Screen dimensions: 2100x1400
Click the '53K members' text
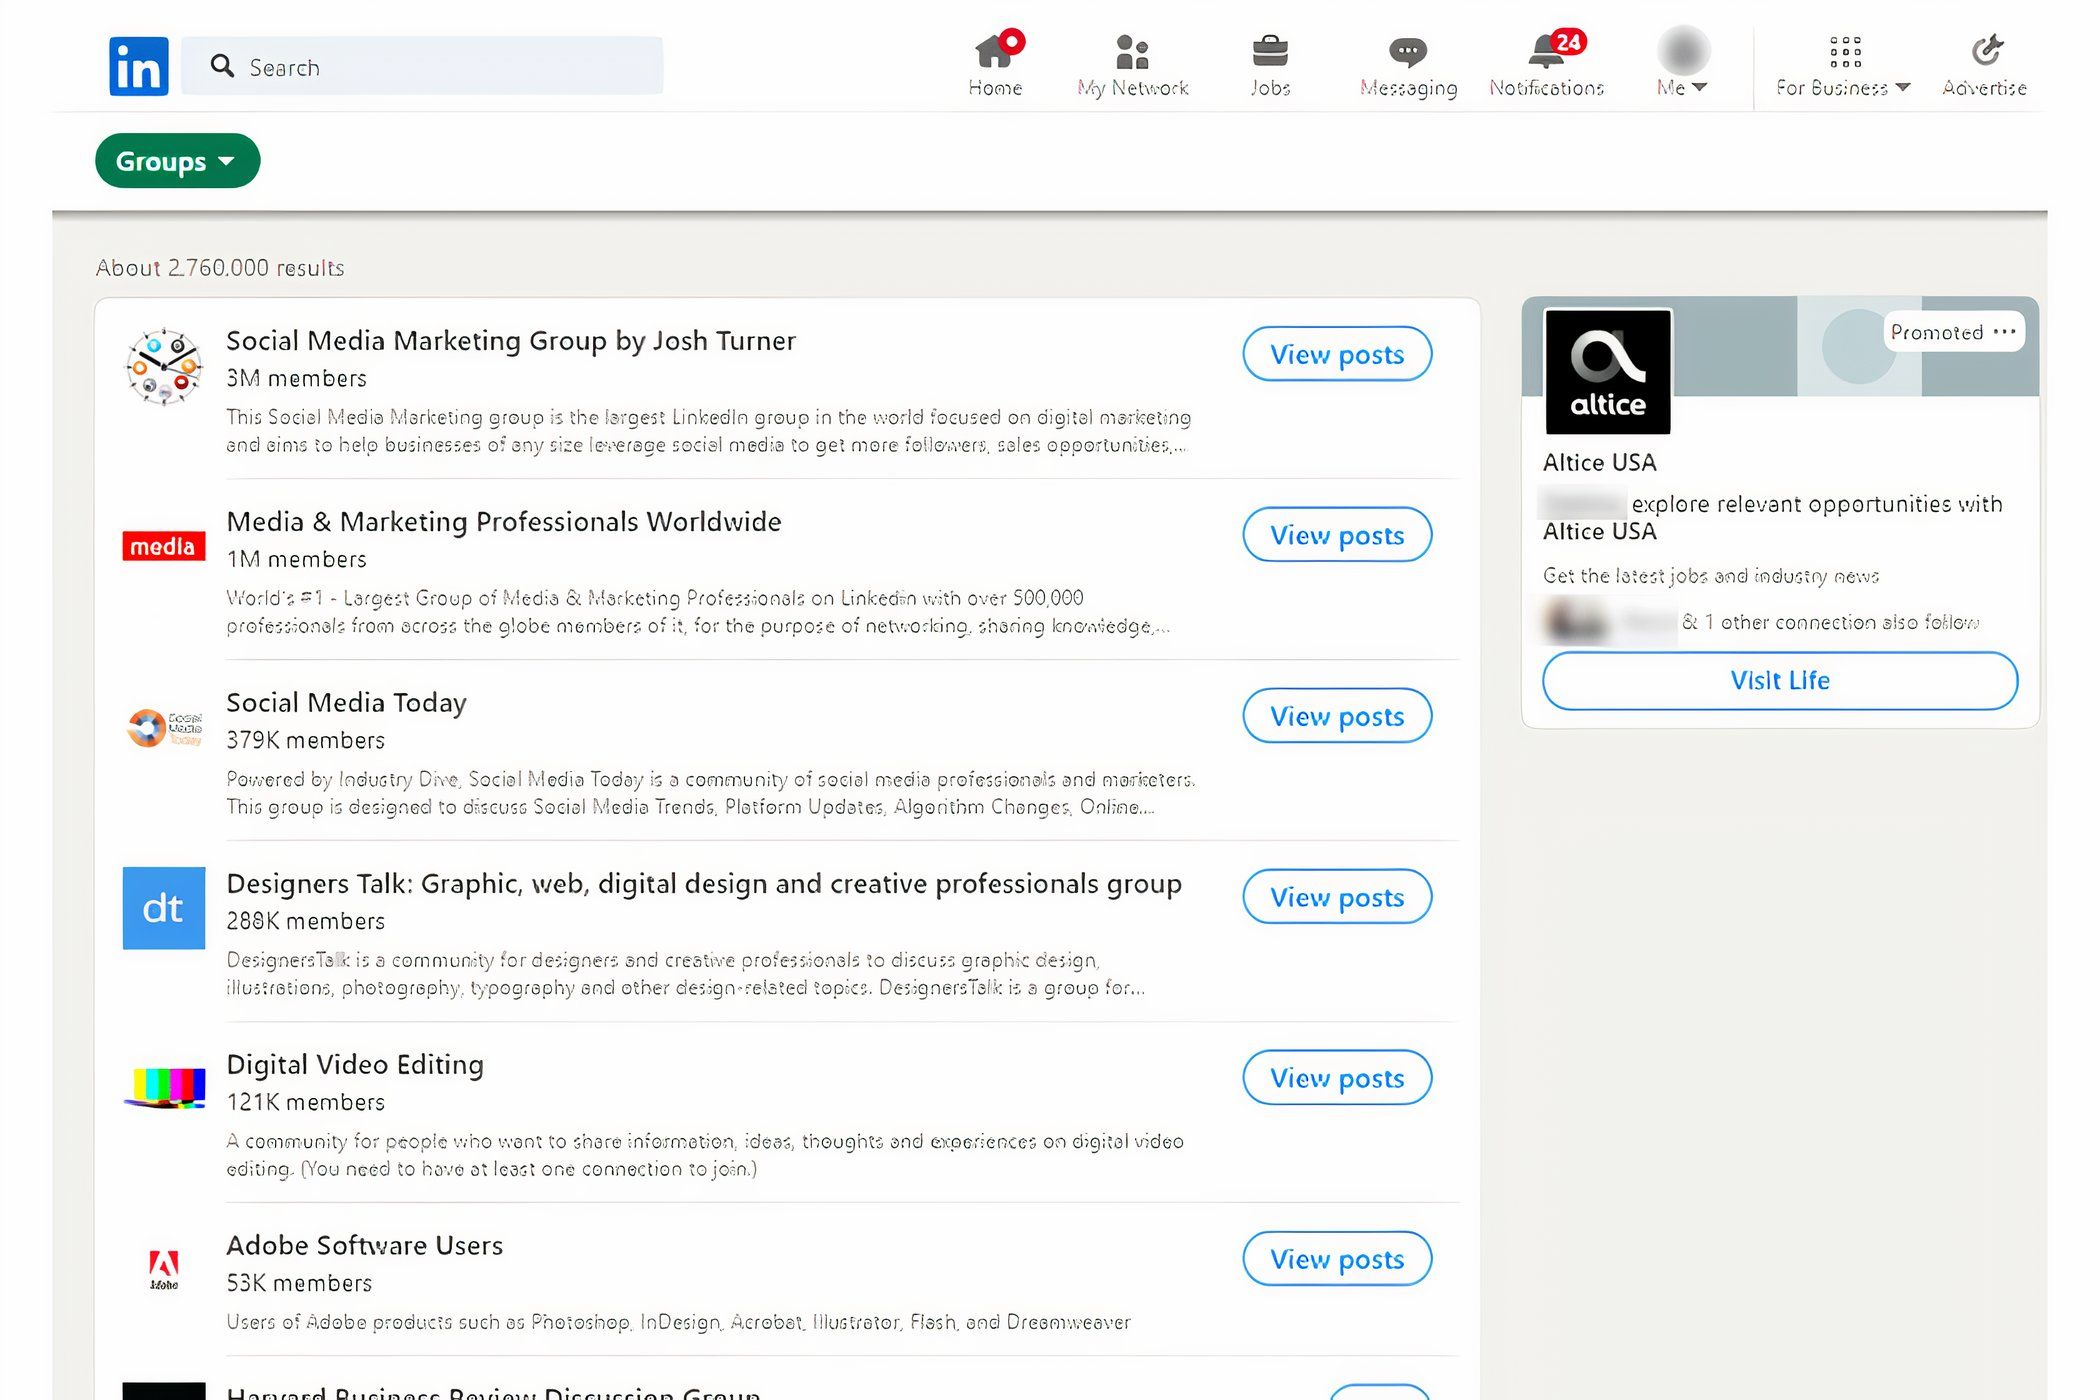click(299, 1284)
